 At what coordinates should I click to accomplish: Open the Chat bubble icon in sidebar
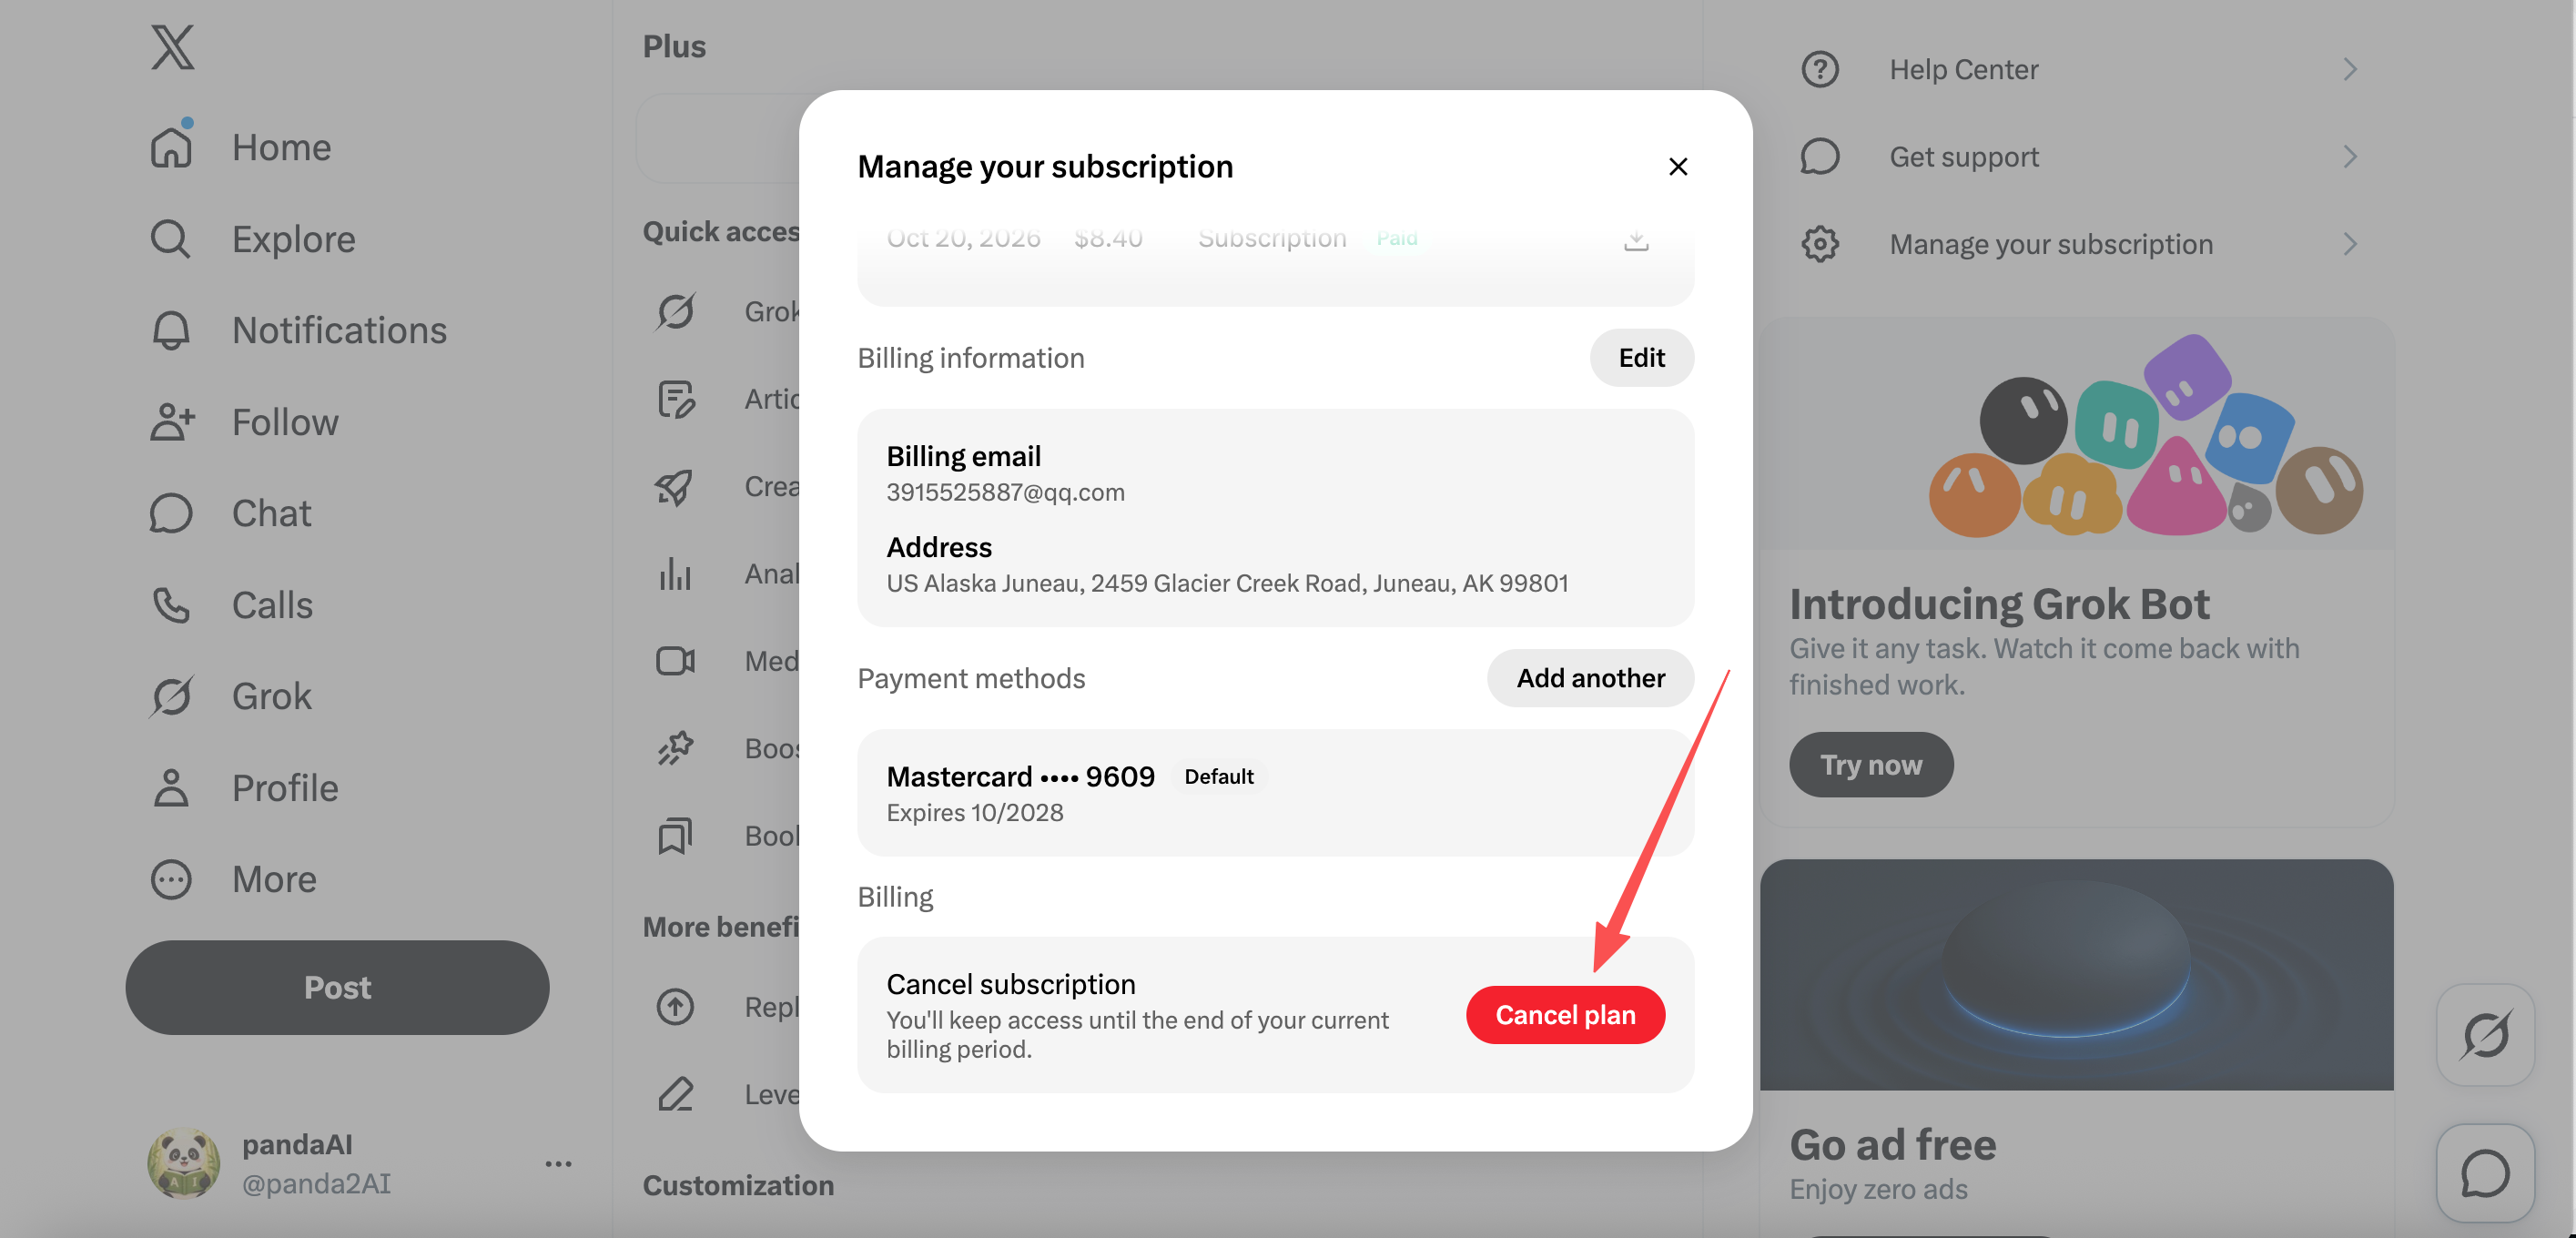(171, 513)
